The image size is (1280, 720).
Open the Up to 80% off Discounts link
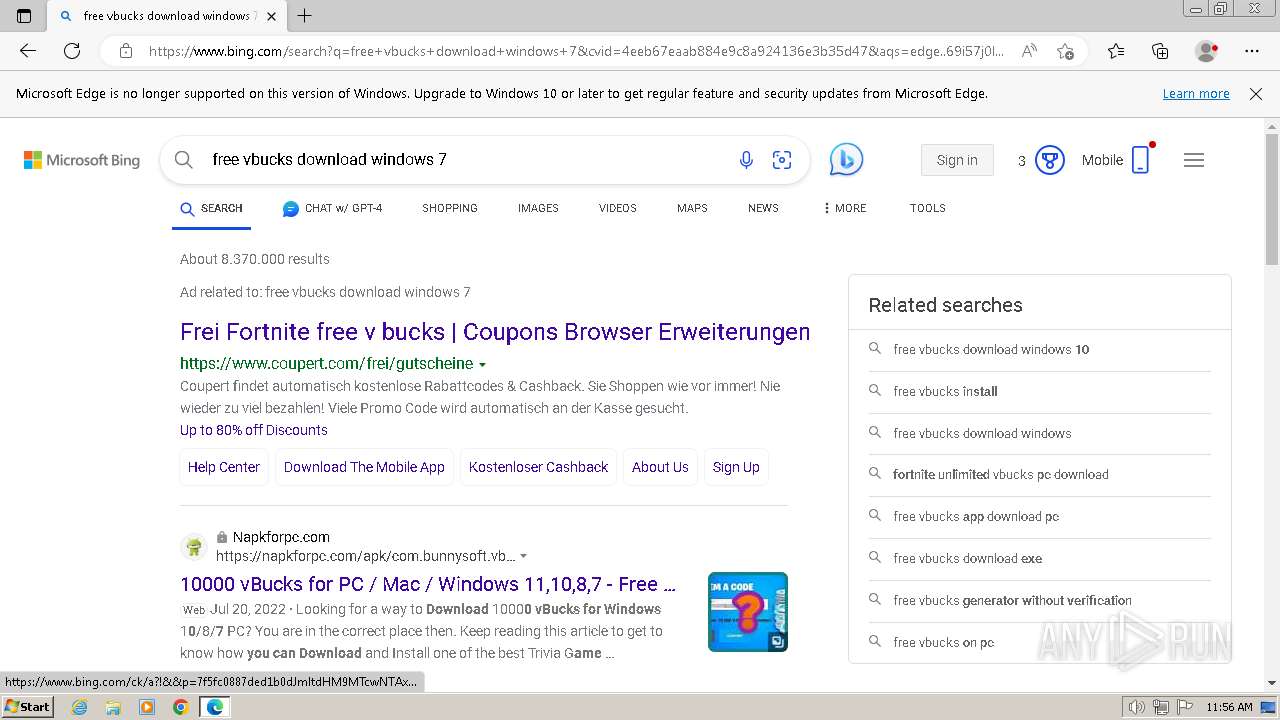click(x=254, y=430)
